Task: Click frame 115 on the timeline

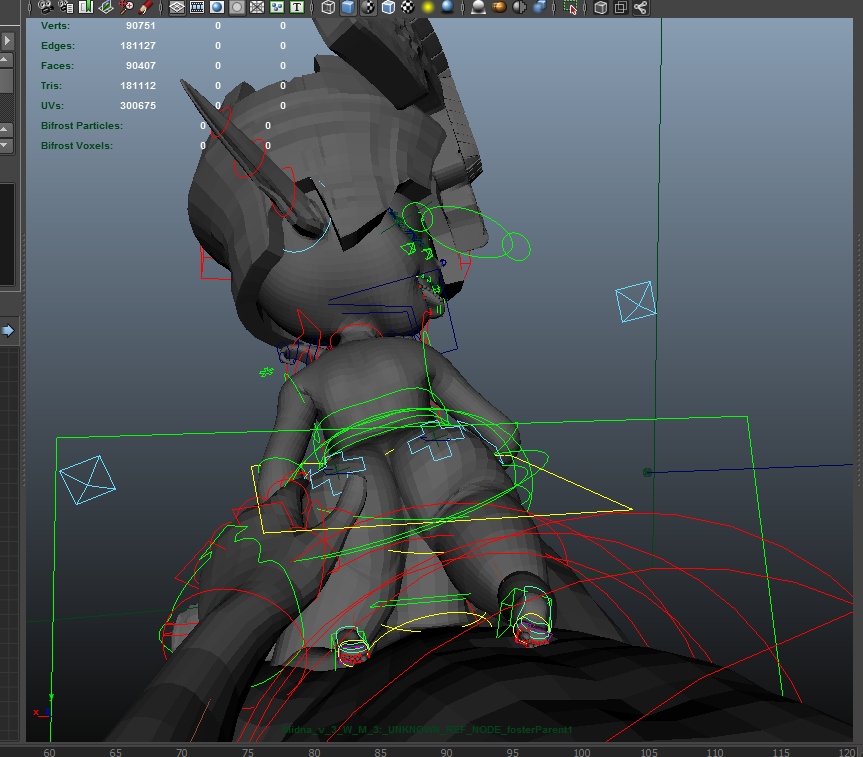Action: 781,752
